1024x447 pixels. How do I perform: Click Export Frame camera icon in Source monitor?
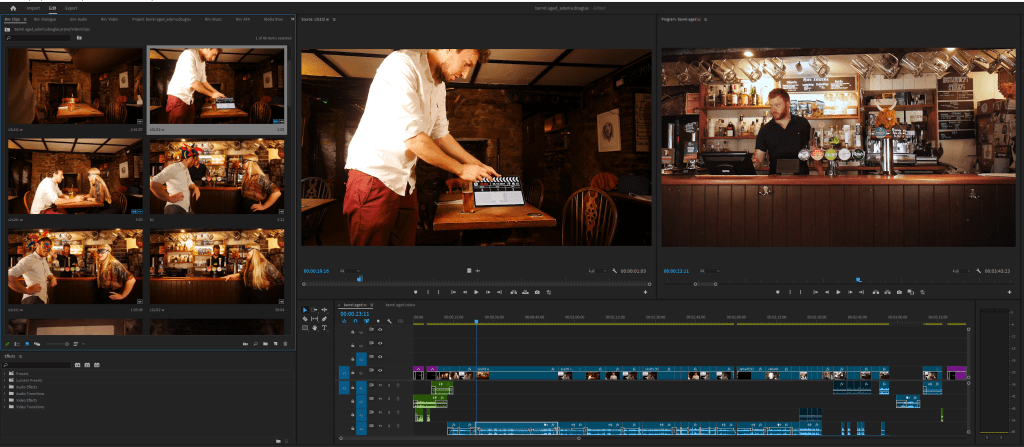pos(537,292)
